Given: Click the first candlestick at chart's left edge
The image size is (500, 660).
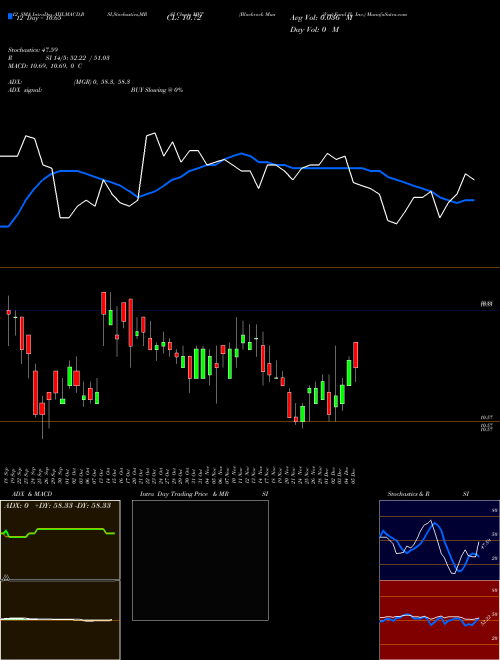Looking at the screenshot, I should coord(8,321).
